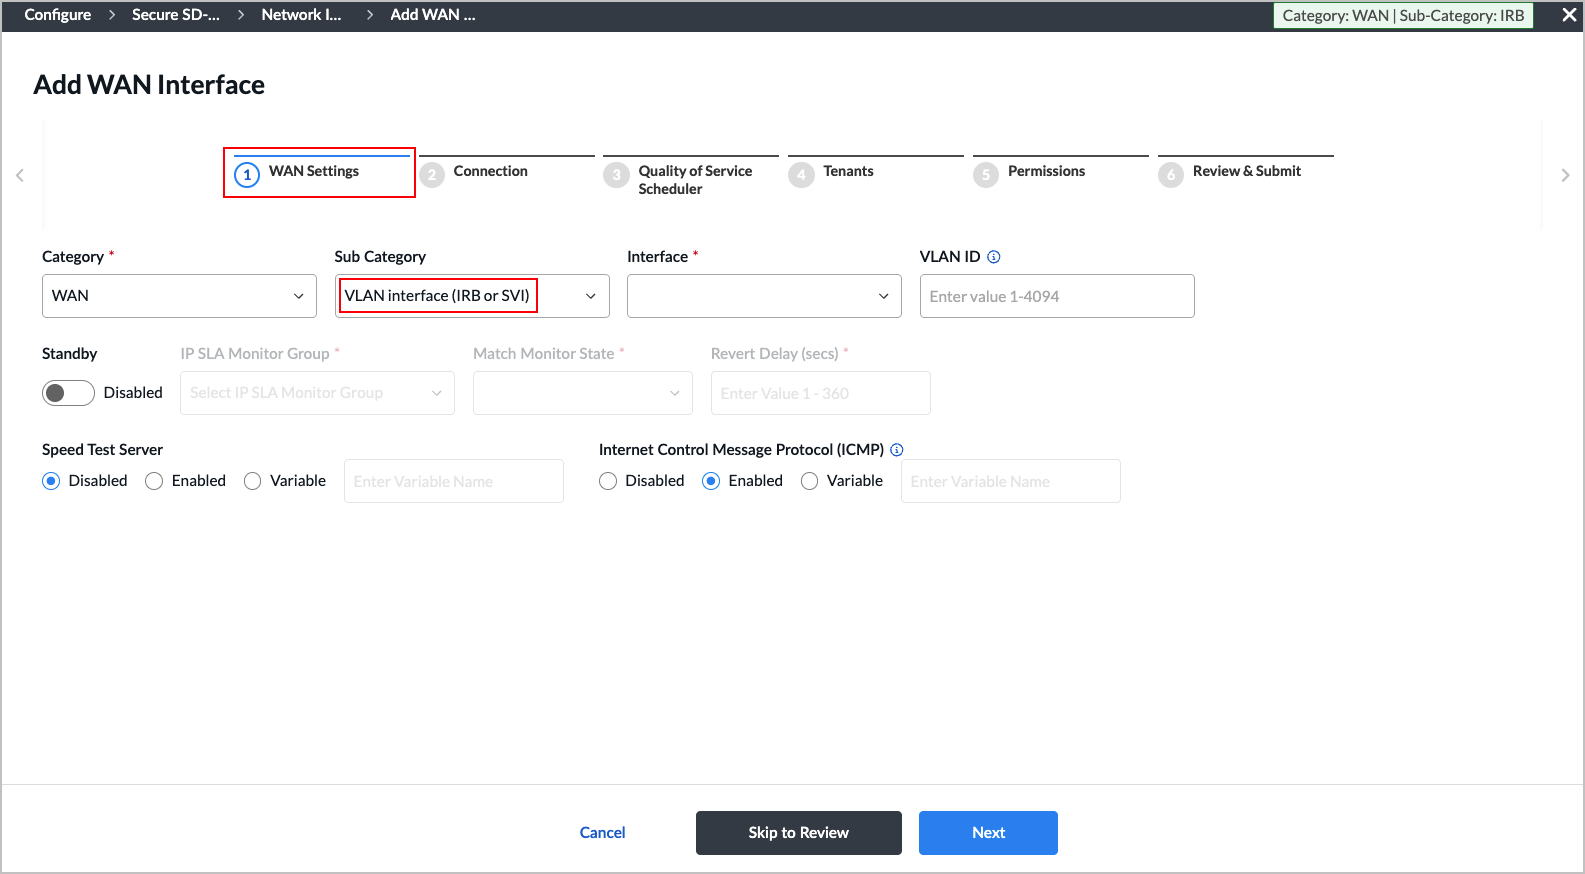Go to the Permissions step
1585x874 pixels.
(x=1046, y=171)
